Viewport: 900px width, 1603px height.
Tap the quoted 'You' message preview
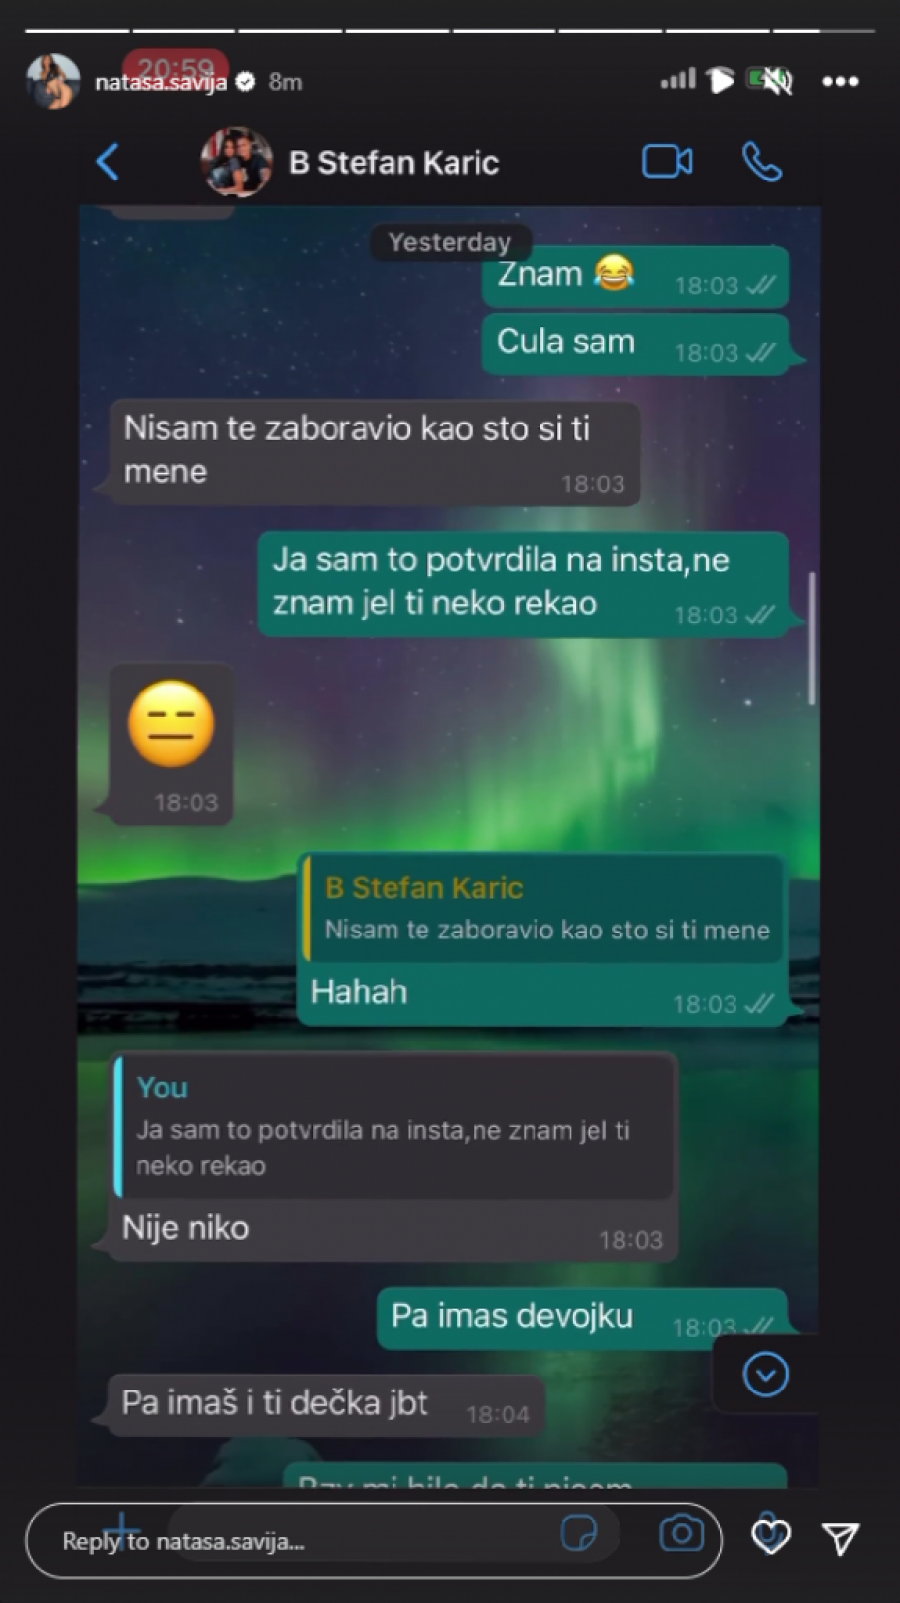[x=393, y=1127]
